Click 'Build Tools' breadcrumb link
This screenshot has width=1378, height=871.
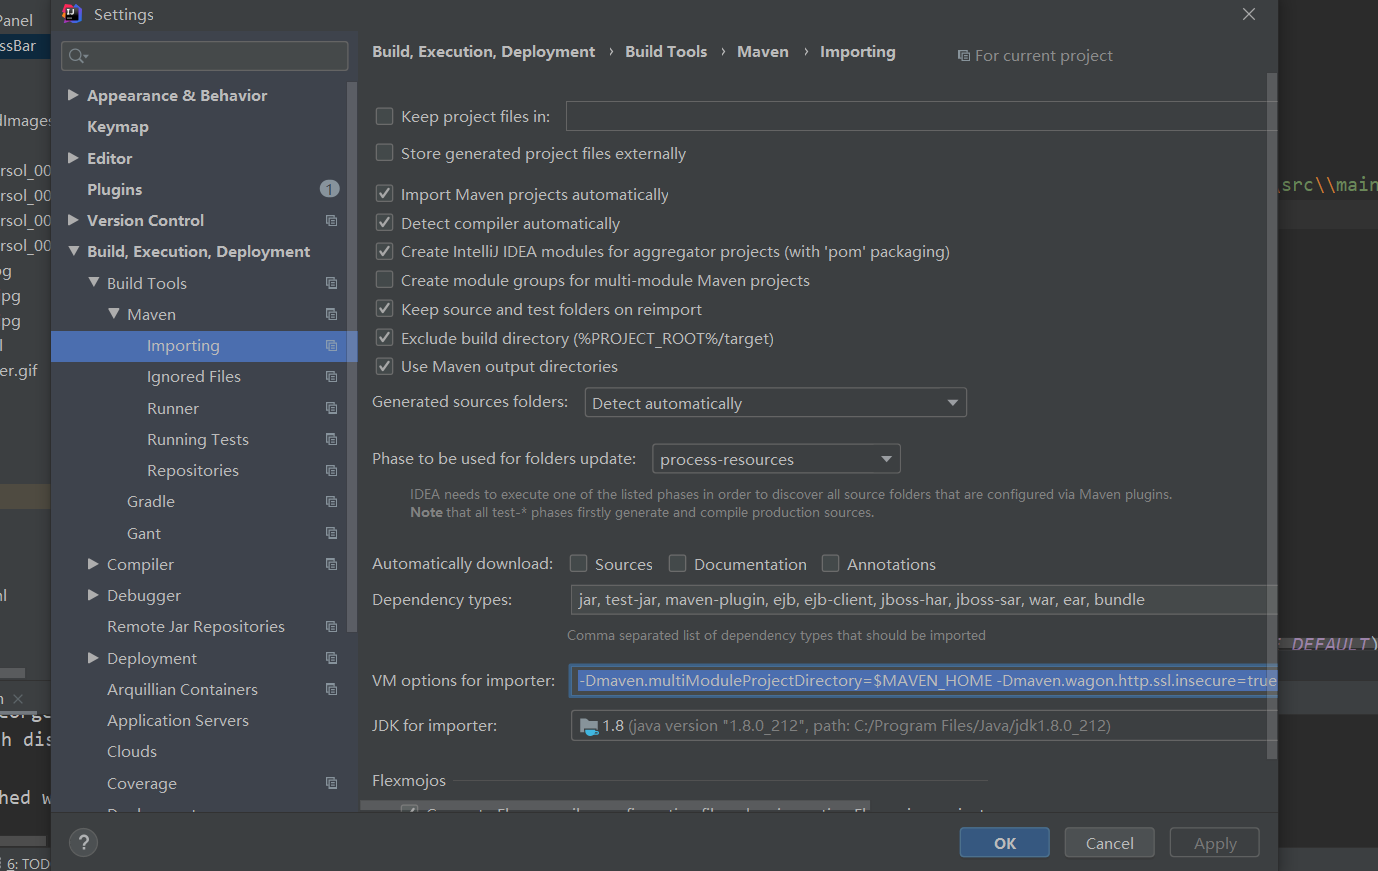[666, 52]
